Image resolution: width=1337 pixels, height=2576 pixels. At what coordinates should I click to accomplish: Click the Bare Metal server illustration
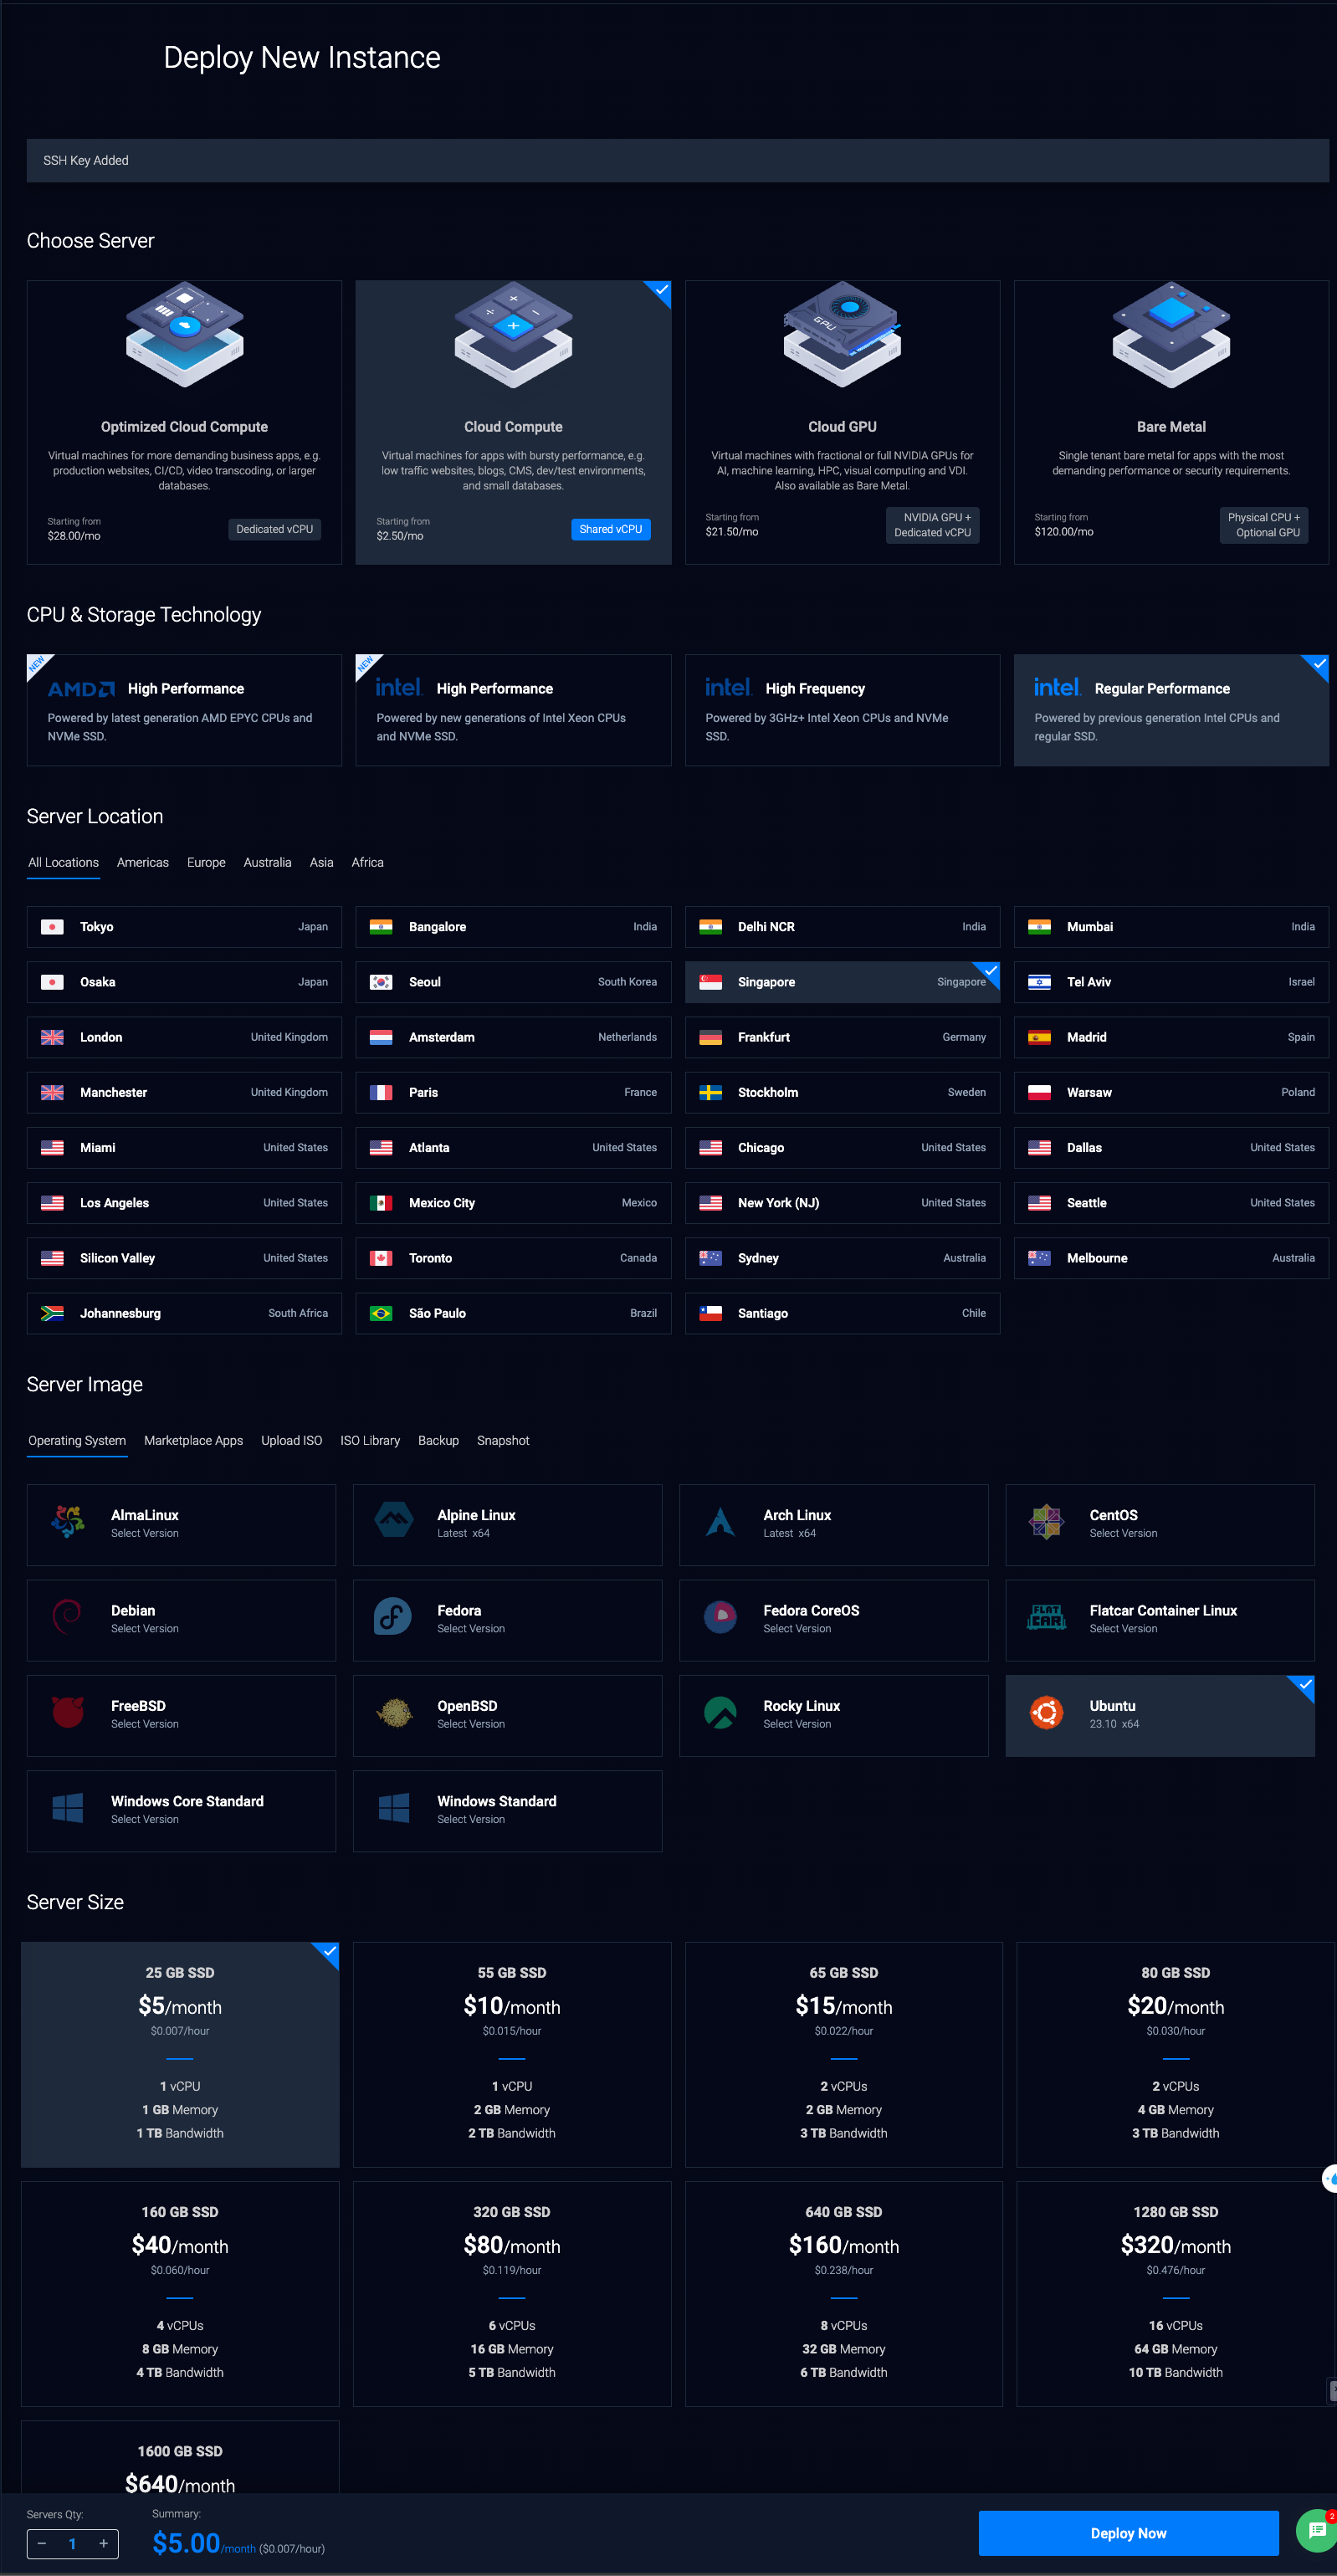tap(1171, 335)
